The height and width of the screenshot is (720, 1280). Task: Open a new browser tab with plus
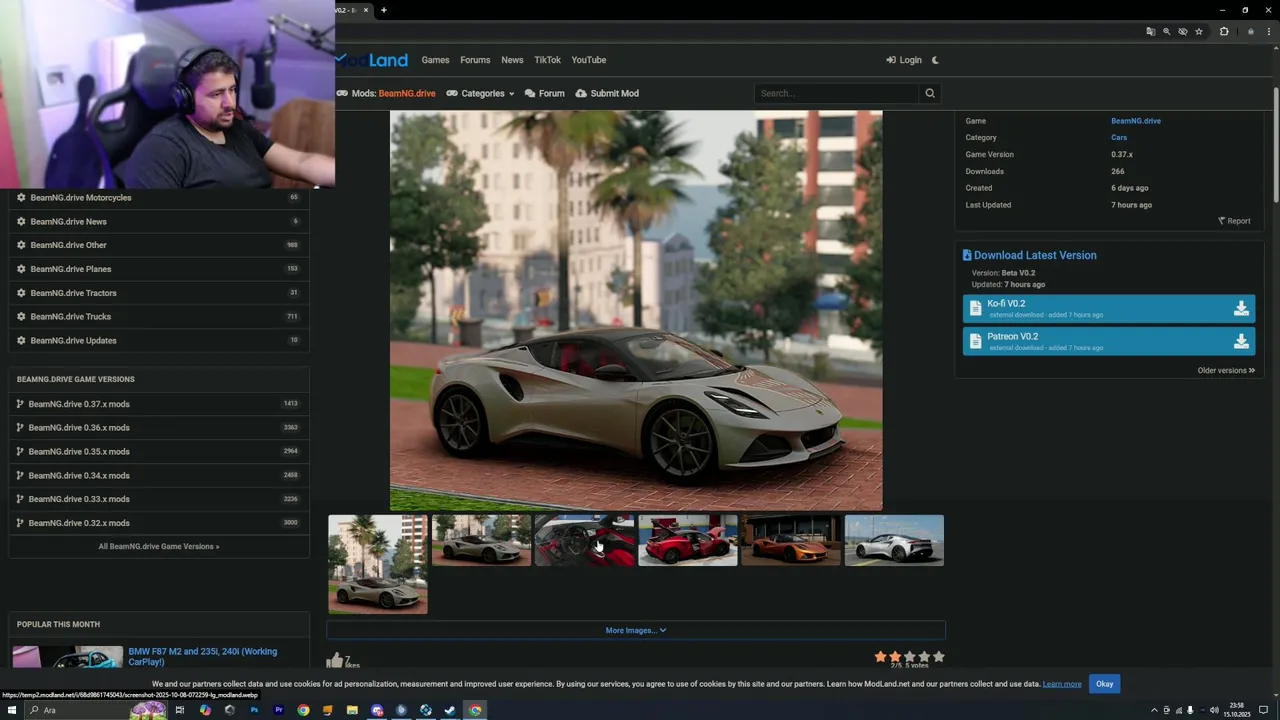click(x=383, y=10)
